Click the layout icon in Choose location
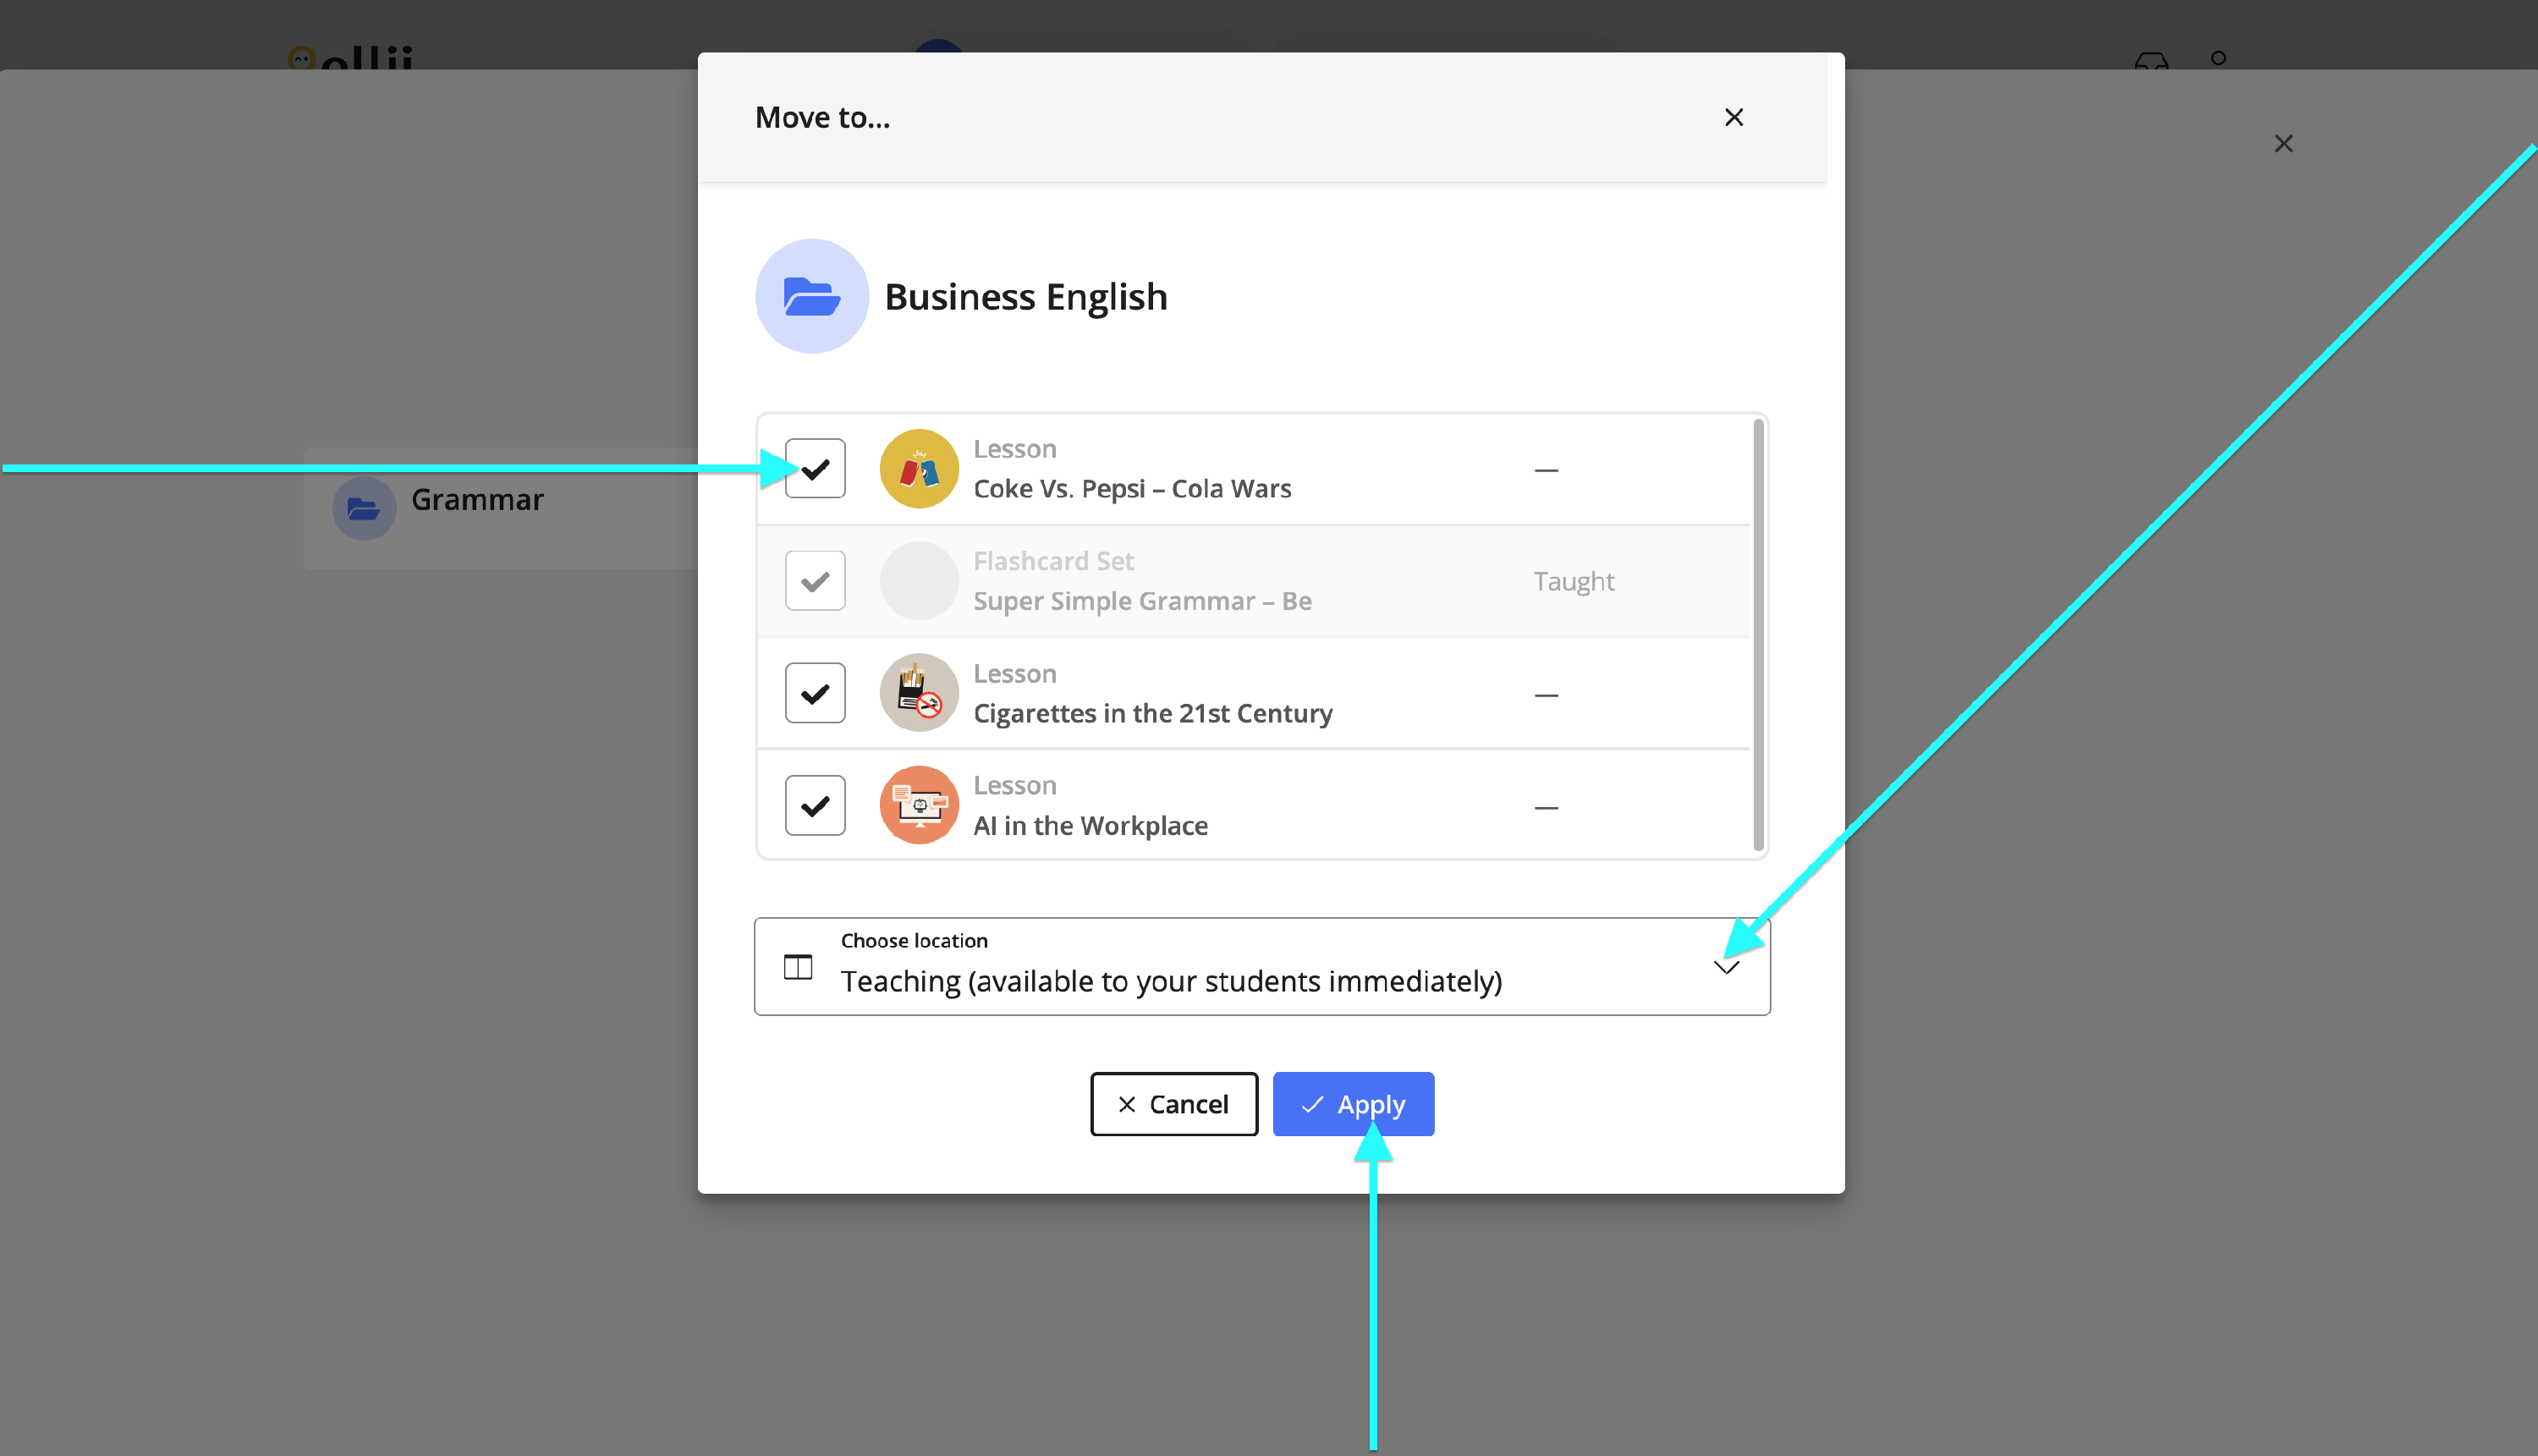Viewport: 2538px width, 1456px height. (797, 967)
